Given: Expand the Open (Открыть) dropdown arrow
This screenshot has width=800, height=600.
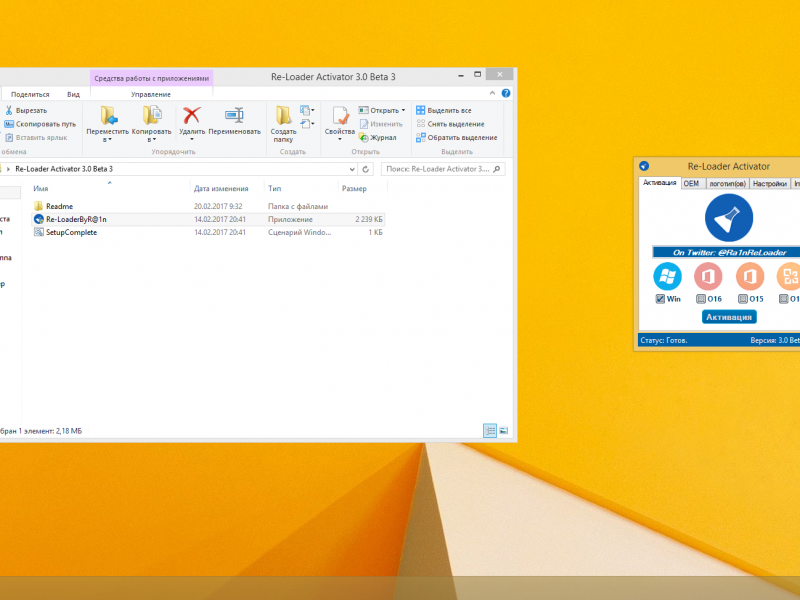Looking at the screenshot, I should pyautogui.click(x=403, y=110).
